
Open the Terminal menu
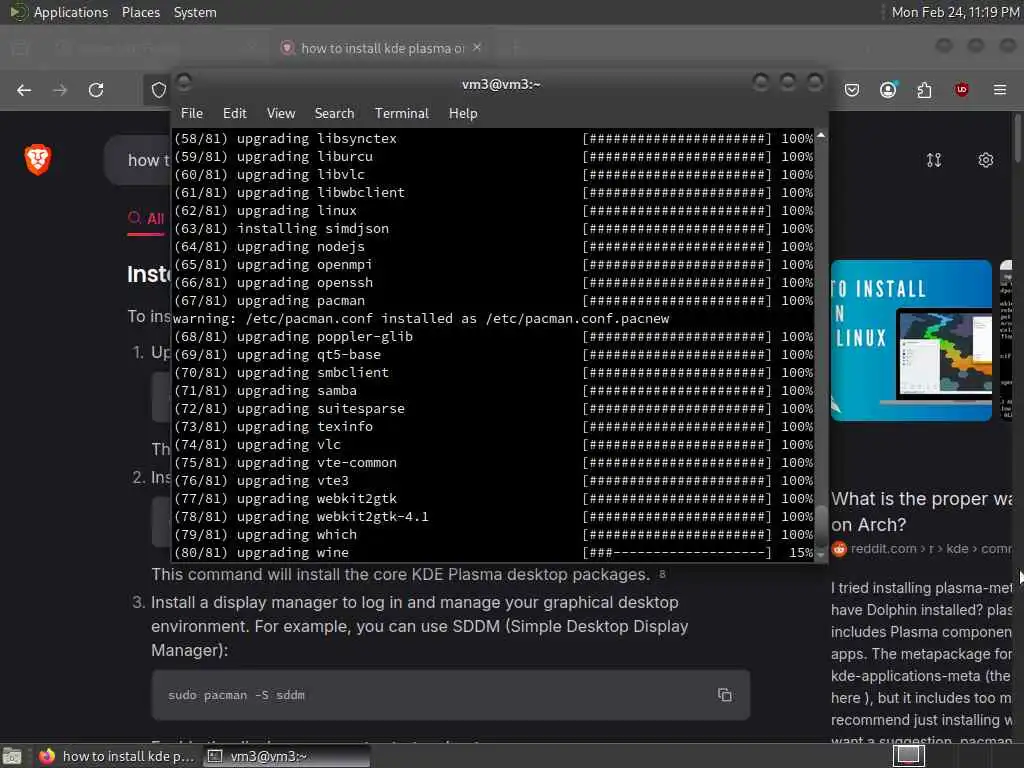point(402,114)
